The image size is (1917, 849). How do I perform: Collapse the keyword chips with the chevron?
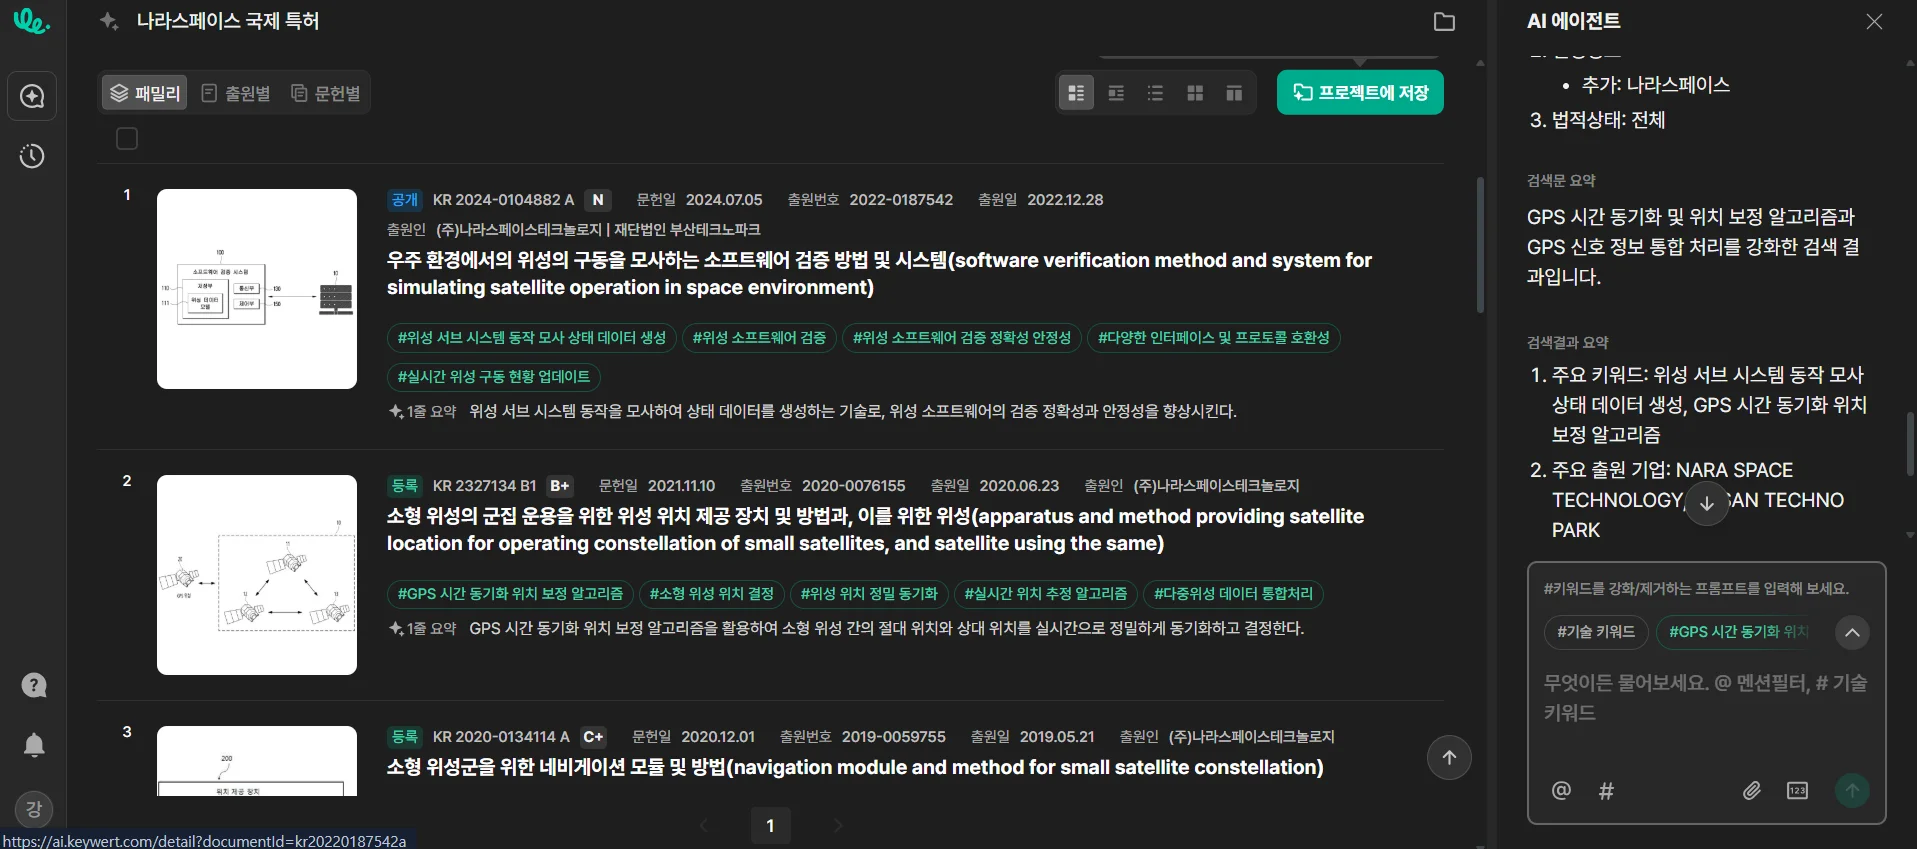click(x=1852, y=632)
